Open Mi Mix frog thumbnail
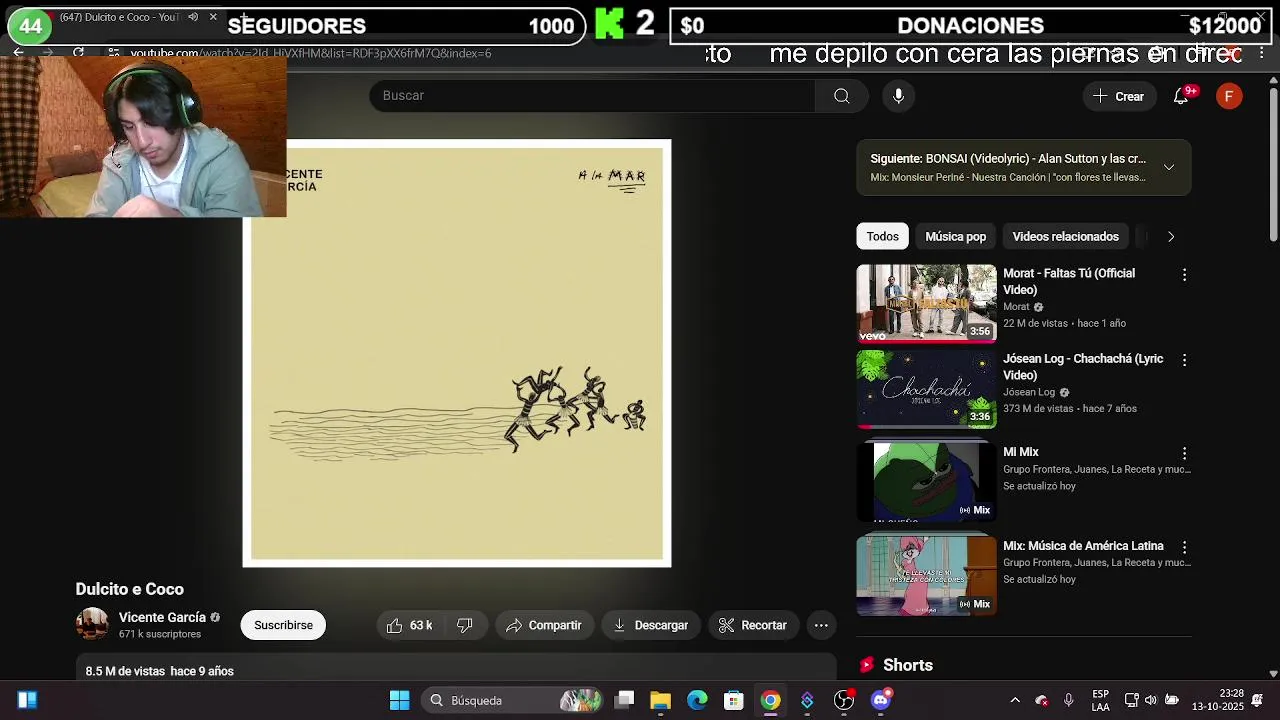The width and height of the screenshot is (1280, 720). (926, 482)
